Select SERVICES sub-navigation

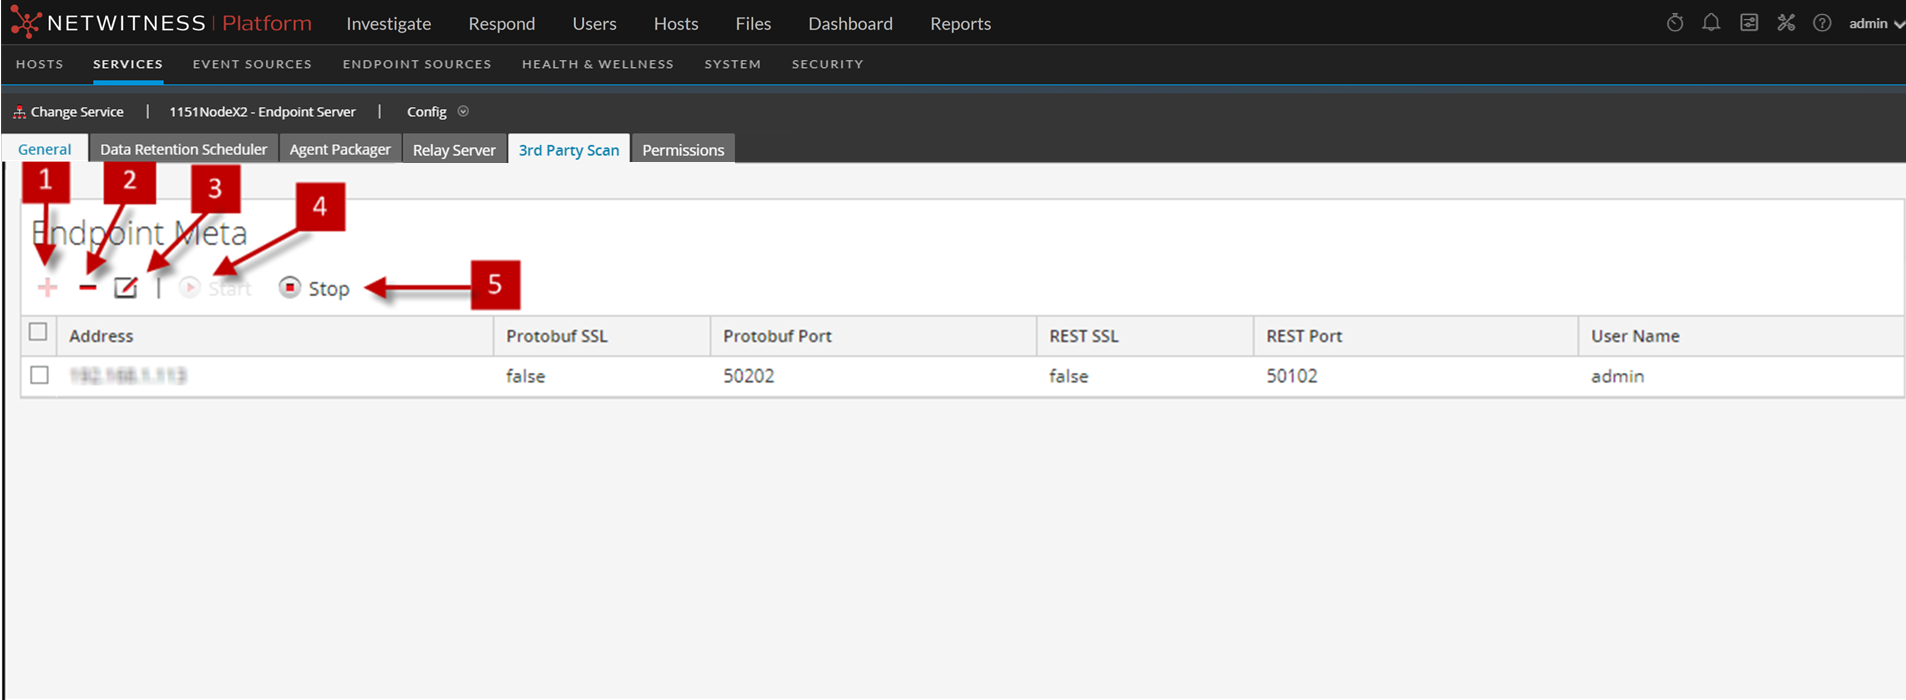[128, 64]
